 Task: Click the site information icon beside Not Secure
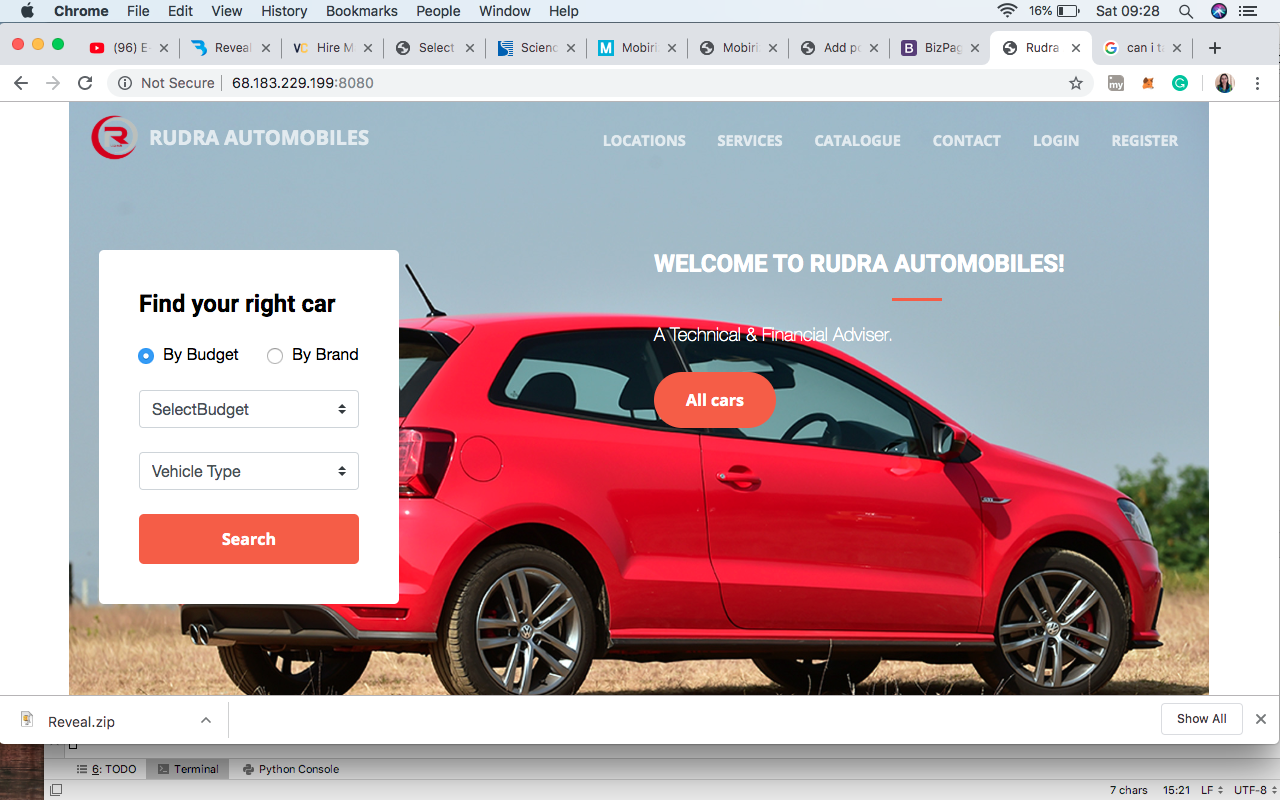[x=125, y=83]
